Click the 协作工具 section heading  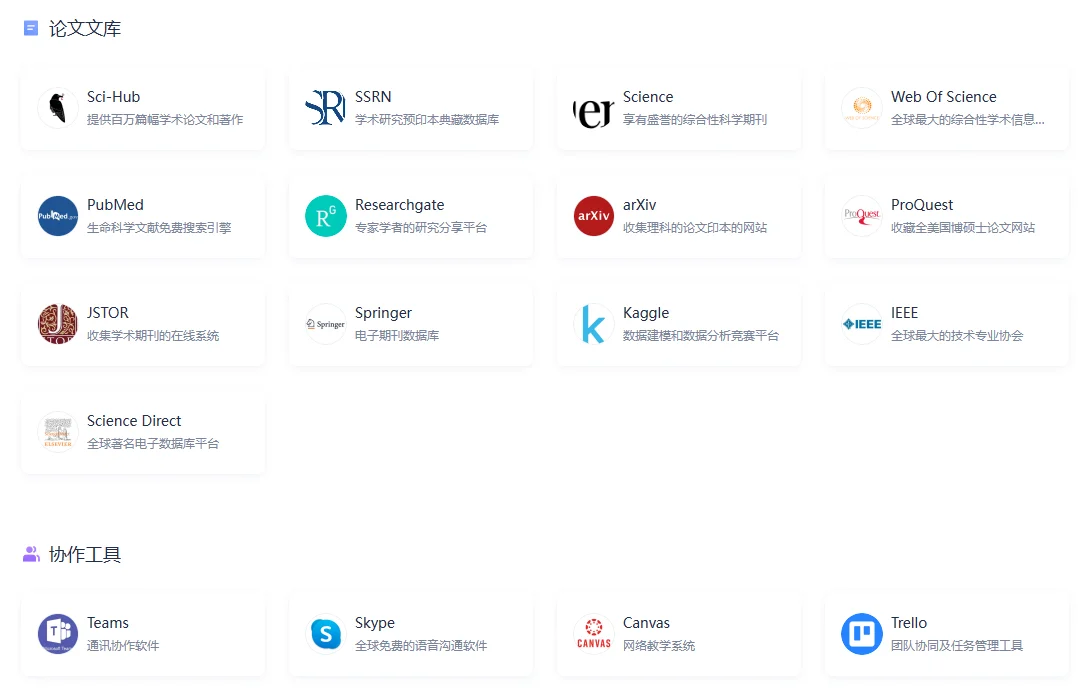(x=85, y=554)
